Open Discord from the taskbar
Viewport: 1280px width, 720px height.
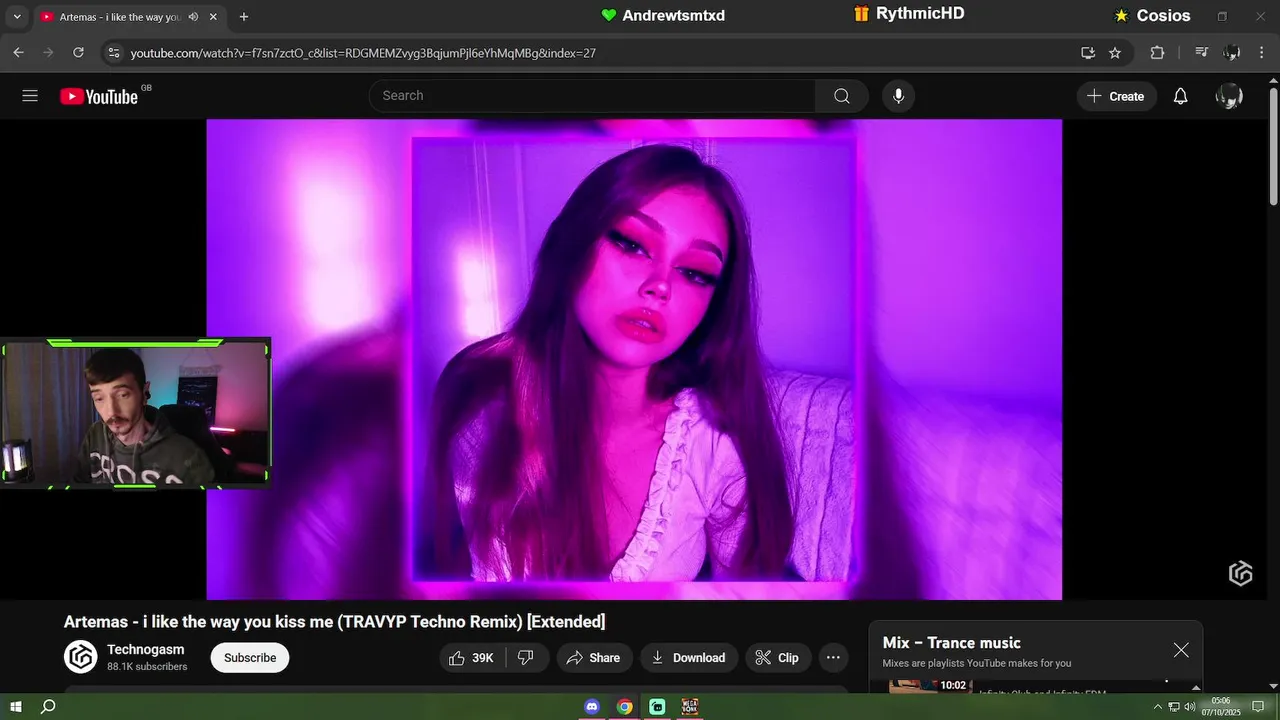click(x=592, y=707)
